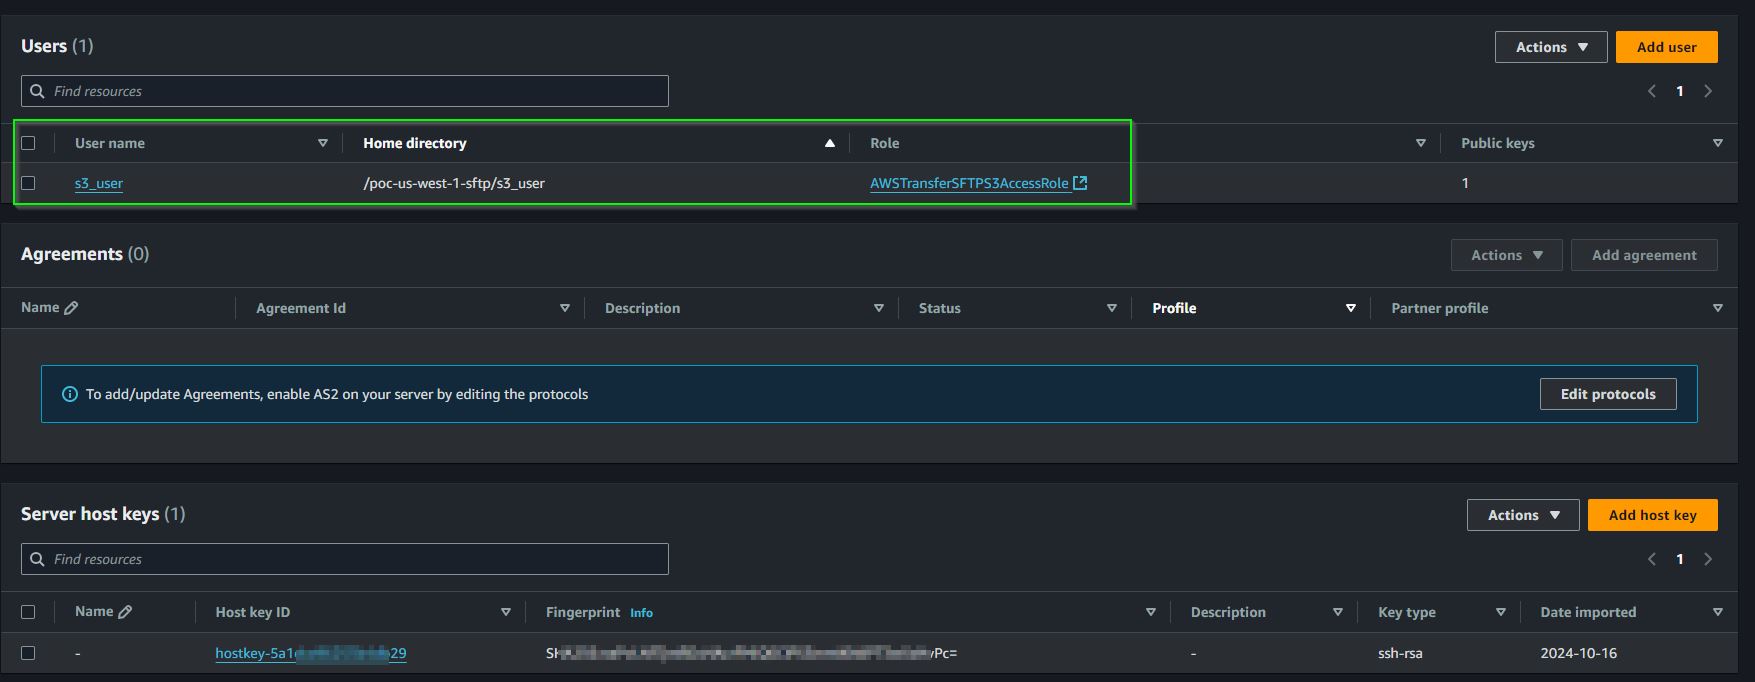Open the hostkey-5a1 host key link
The height and width of the screenshot is (682, 1755).
click(311, 653)
